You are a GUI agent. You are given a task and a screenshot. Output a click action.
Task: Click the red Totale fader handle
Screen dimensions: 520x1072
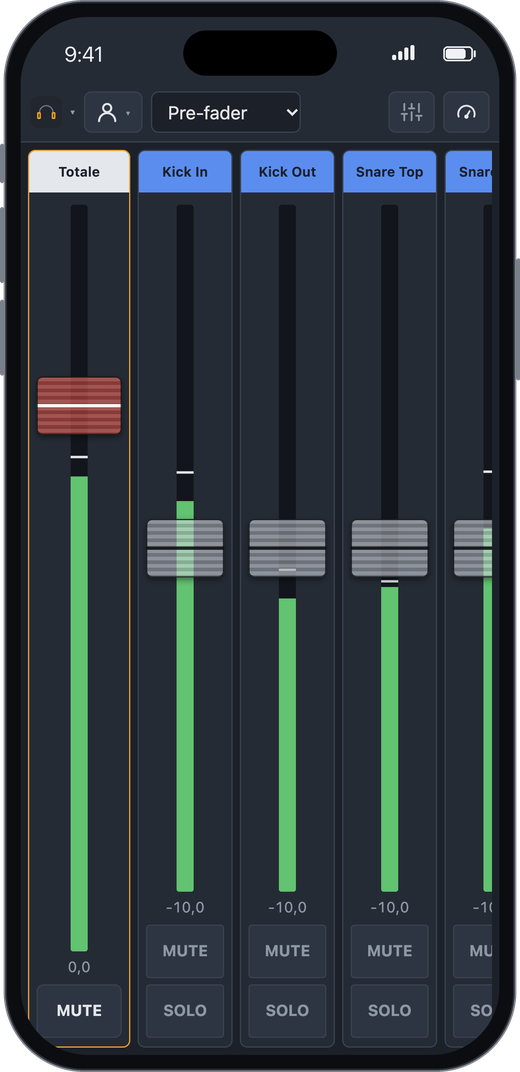[79, 405]
